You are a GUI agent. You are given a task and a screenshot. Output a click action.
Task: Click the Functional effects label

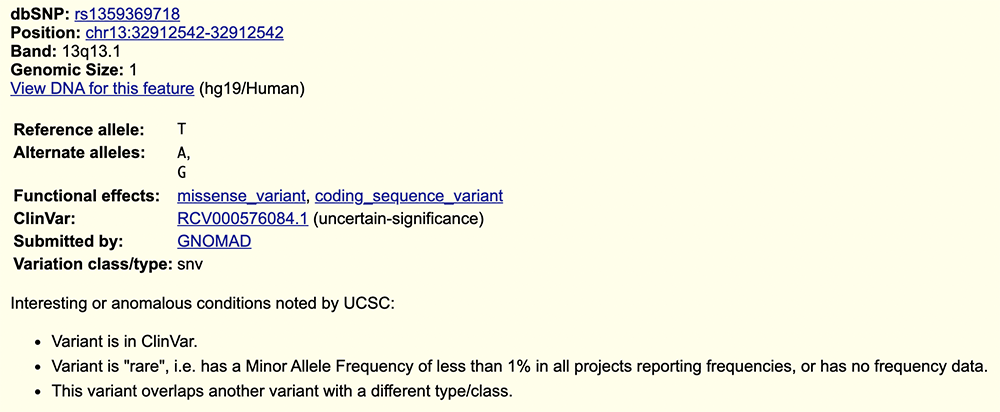[86, 196]
